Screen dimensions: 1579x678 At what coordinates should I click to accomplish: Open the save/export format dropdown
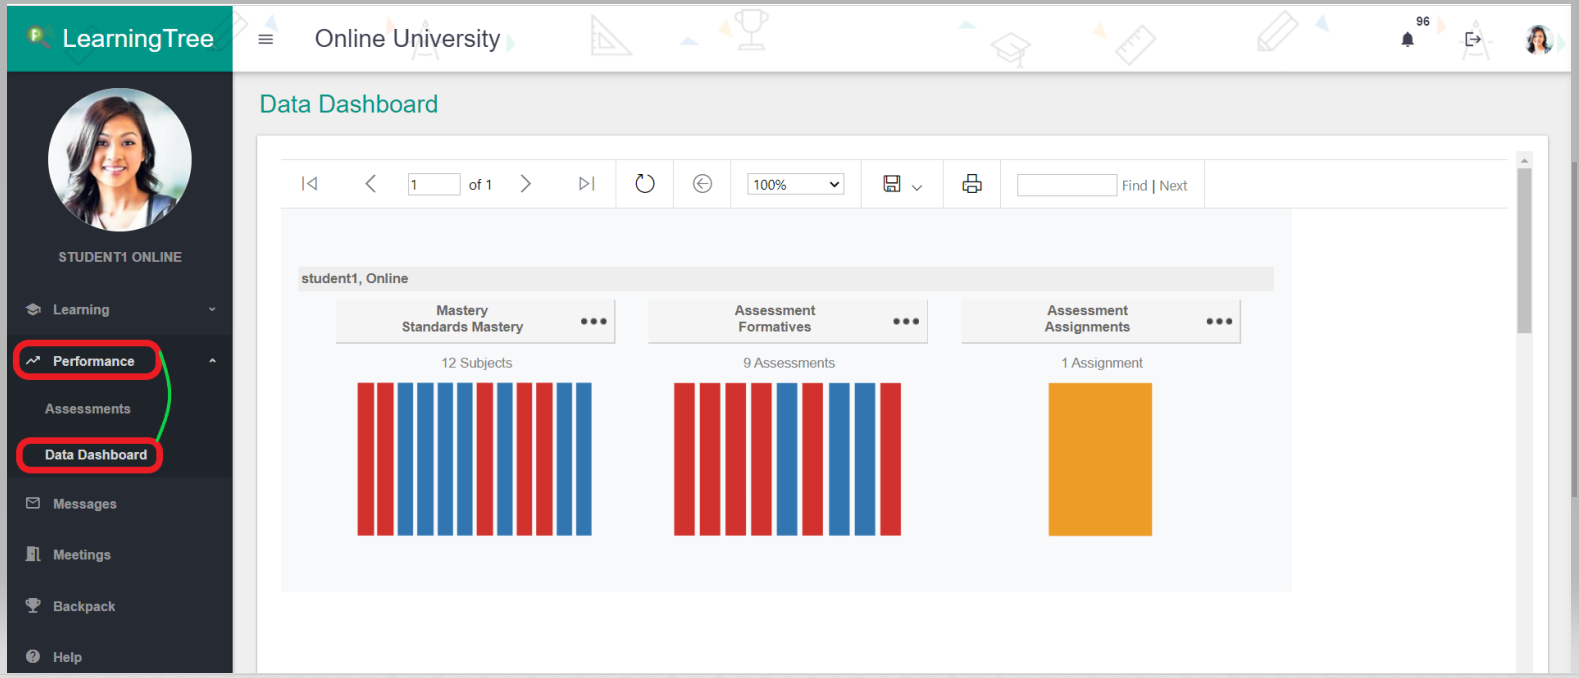(x=902, y=184)
